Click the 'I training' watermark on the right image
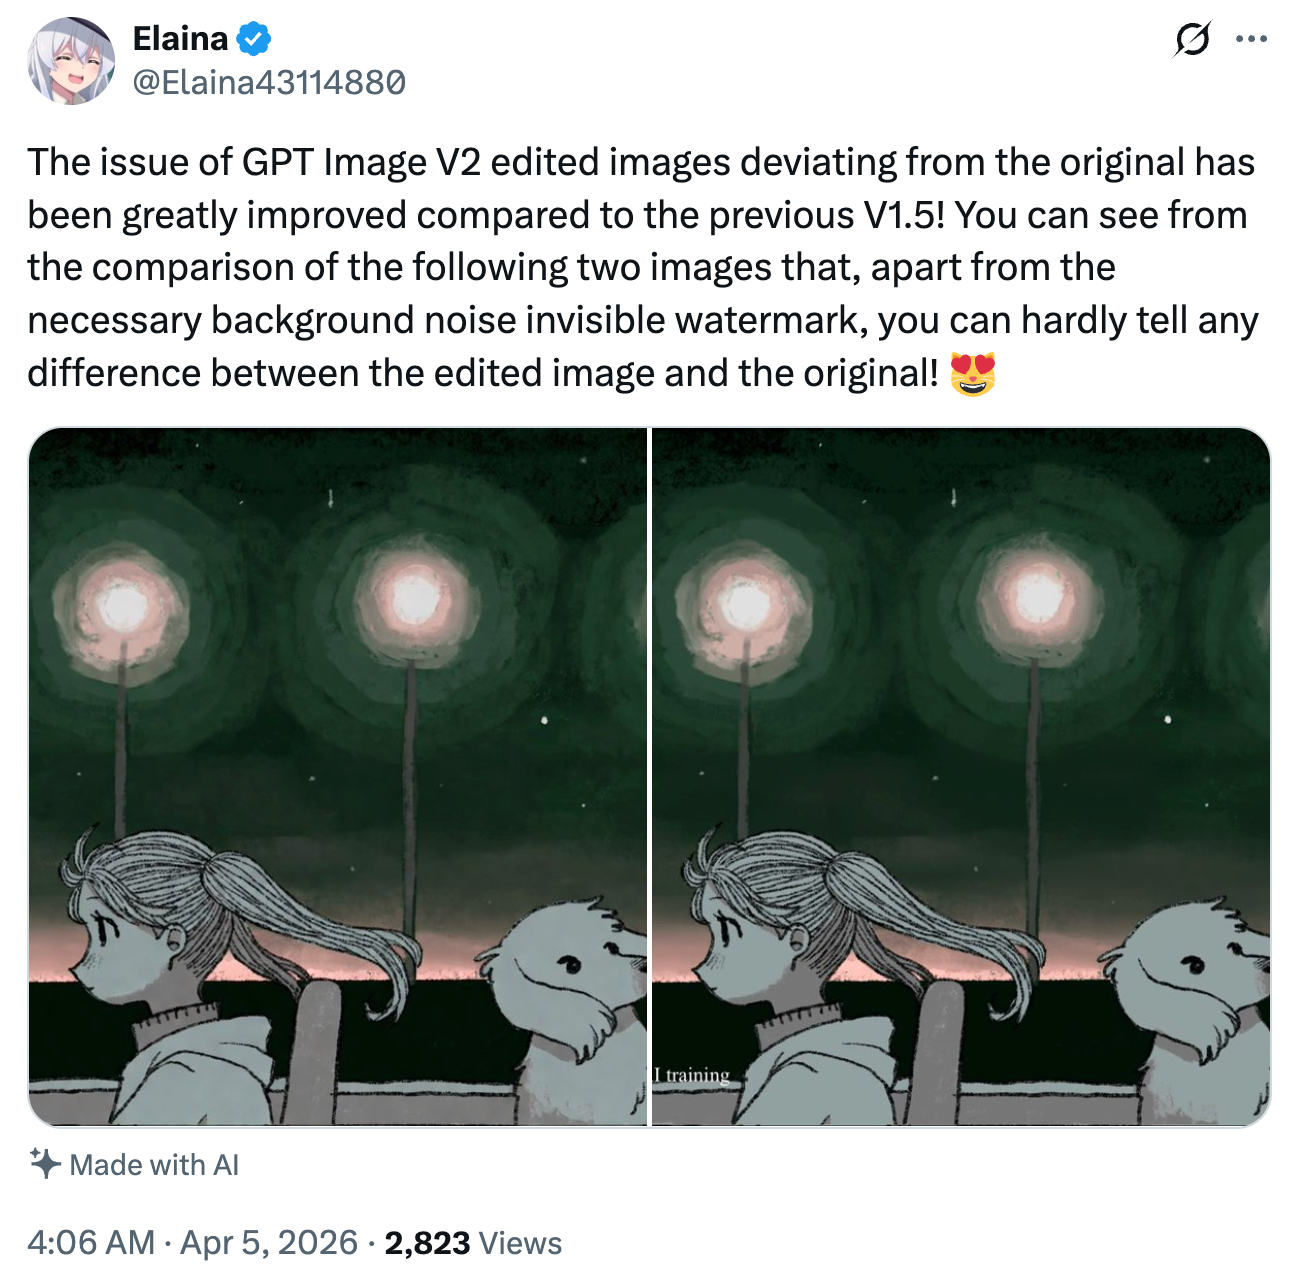1290x1288 pixels. [691, 1075]
